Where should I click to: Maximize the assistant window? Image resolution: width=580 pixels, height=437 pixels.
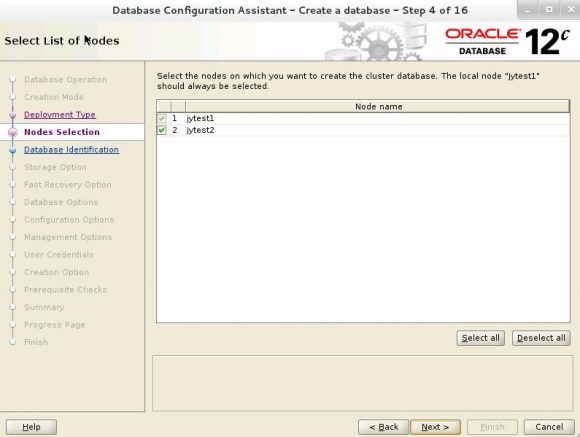point(549,10)
